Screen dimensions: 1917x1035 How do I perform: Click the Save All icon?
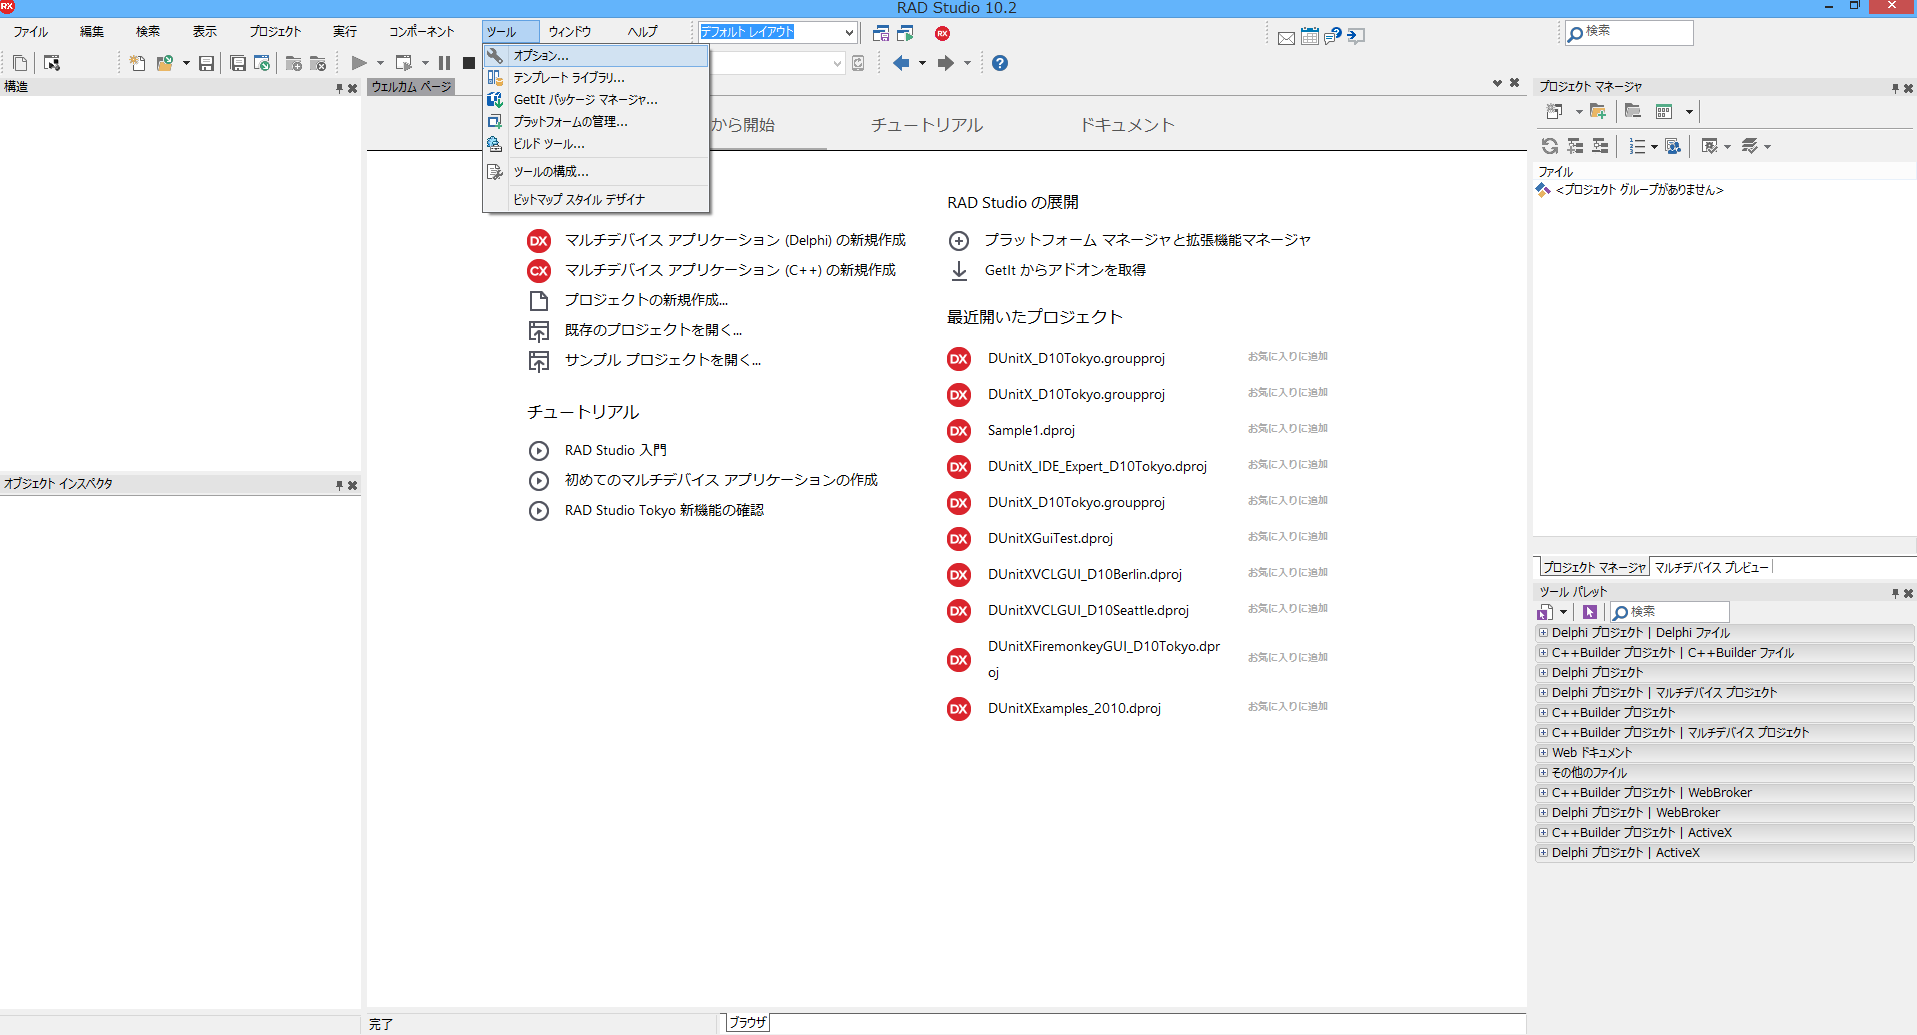click(238, 63)
